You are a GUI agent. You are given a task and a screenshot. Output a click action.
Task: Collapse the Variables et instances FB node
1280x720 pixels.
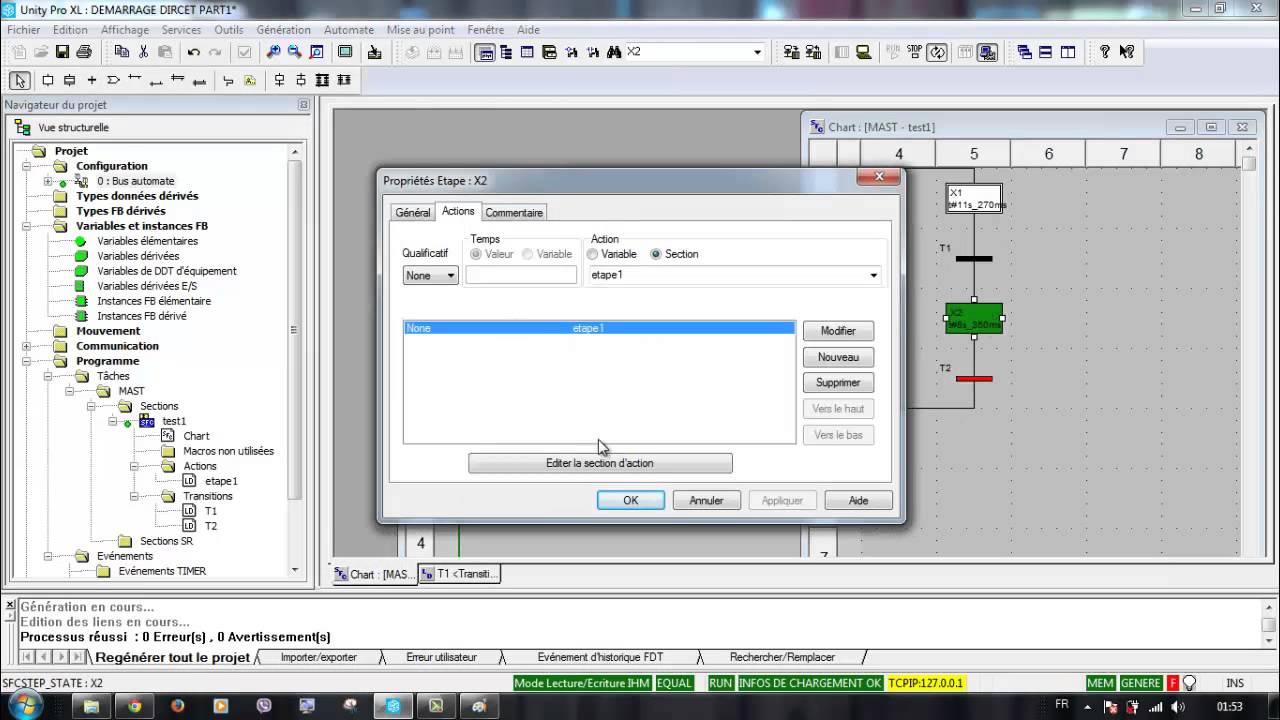coord(27,226)
